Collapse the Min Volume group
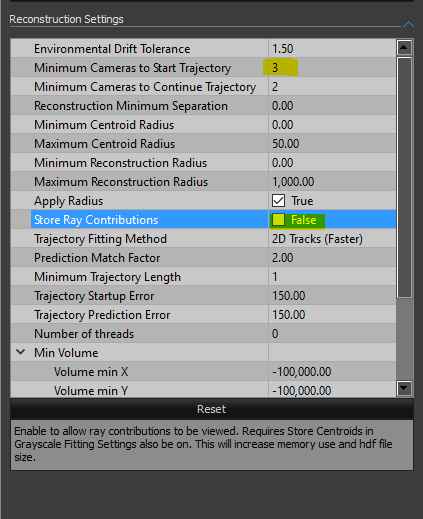The image size is (423, 519). coord(21,352)
